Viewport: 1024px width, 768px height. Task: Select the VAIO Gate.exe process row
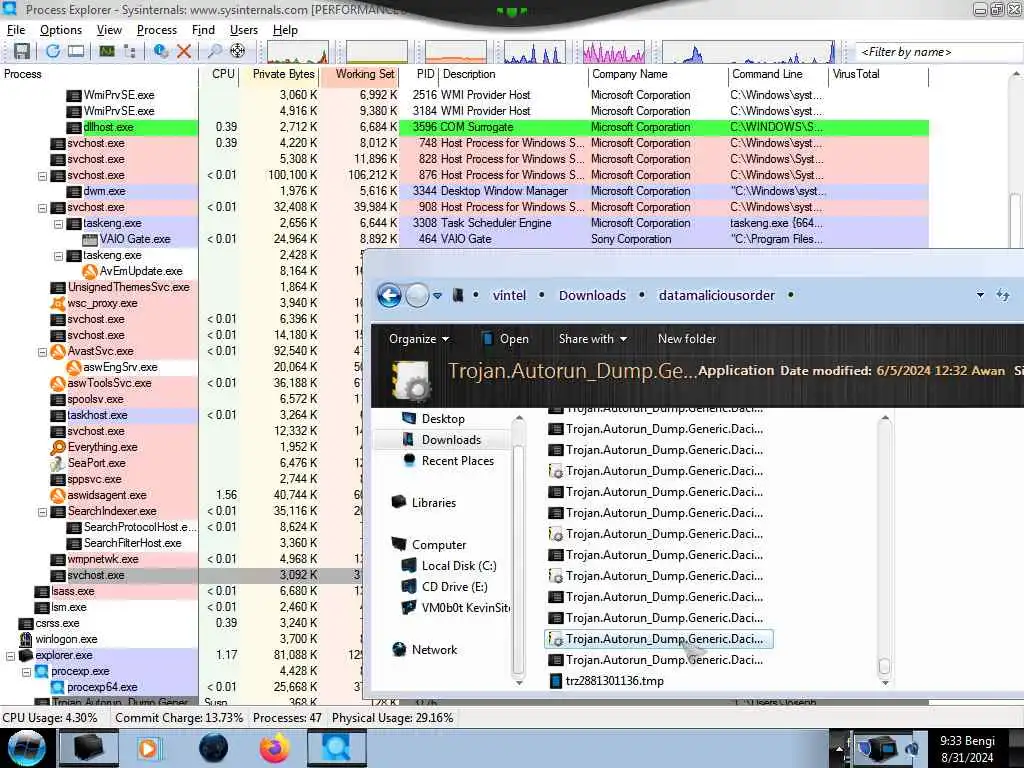(x=464, y=239)
